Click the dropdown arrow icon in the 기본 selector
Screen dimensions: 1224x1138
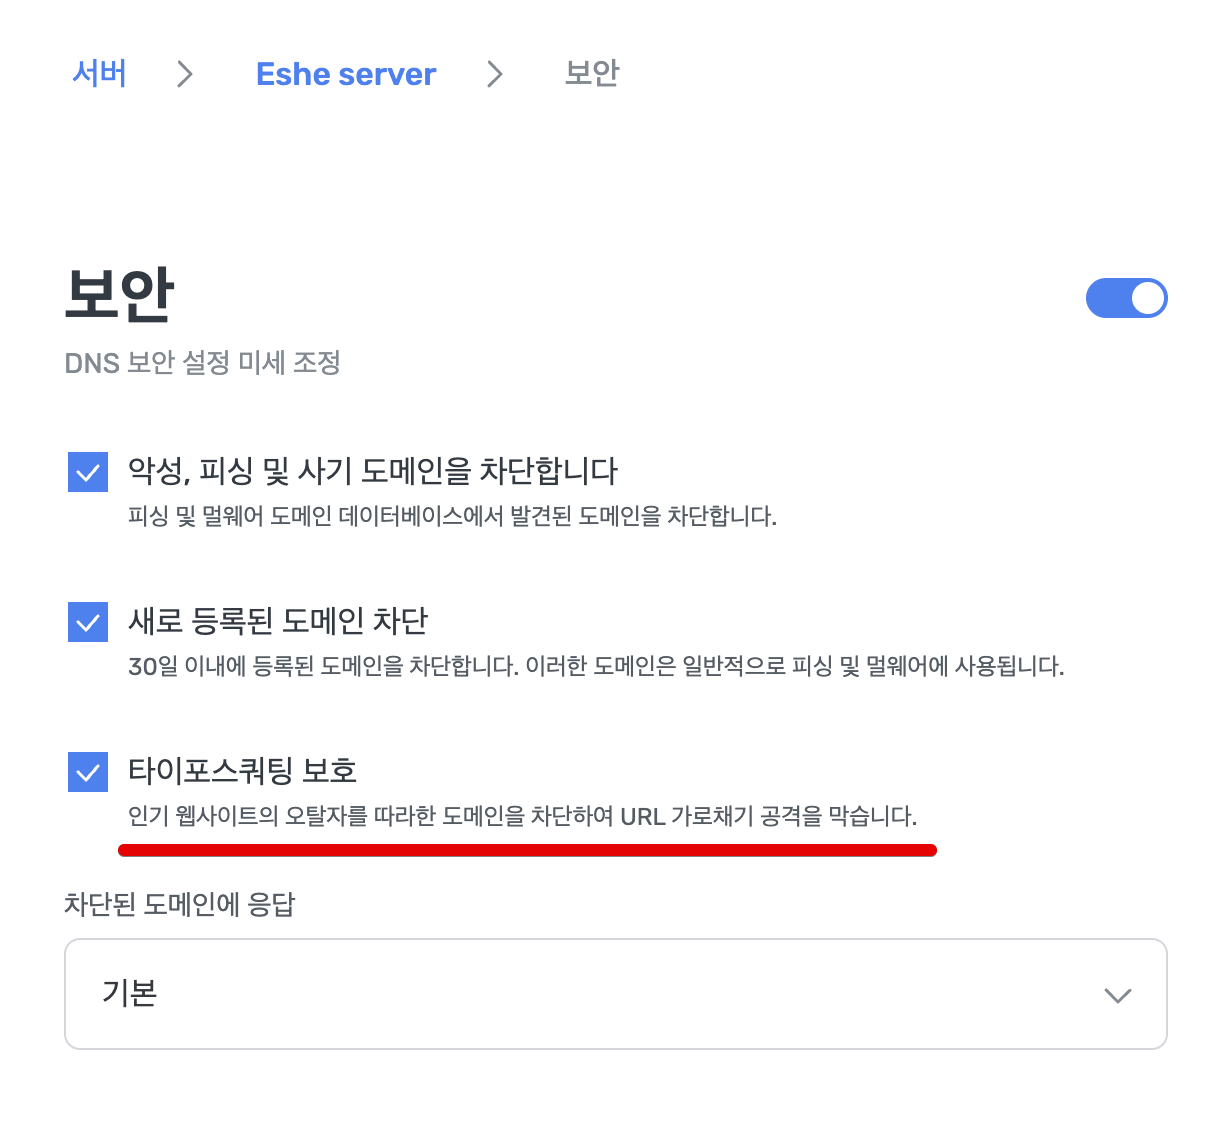click(1118, 995)
